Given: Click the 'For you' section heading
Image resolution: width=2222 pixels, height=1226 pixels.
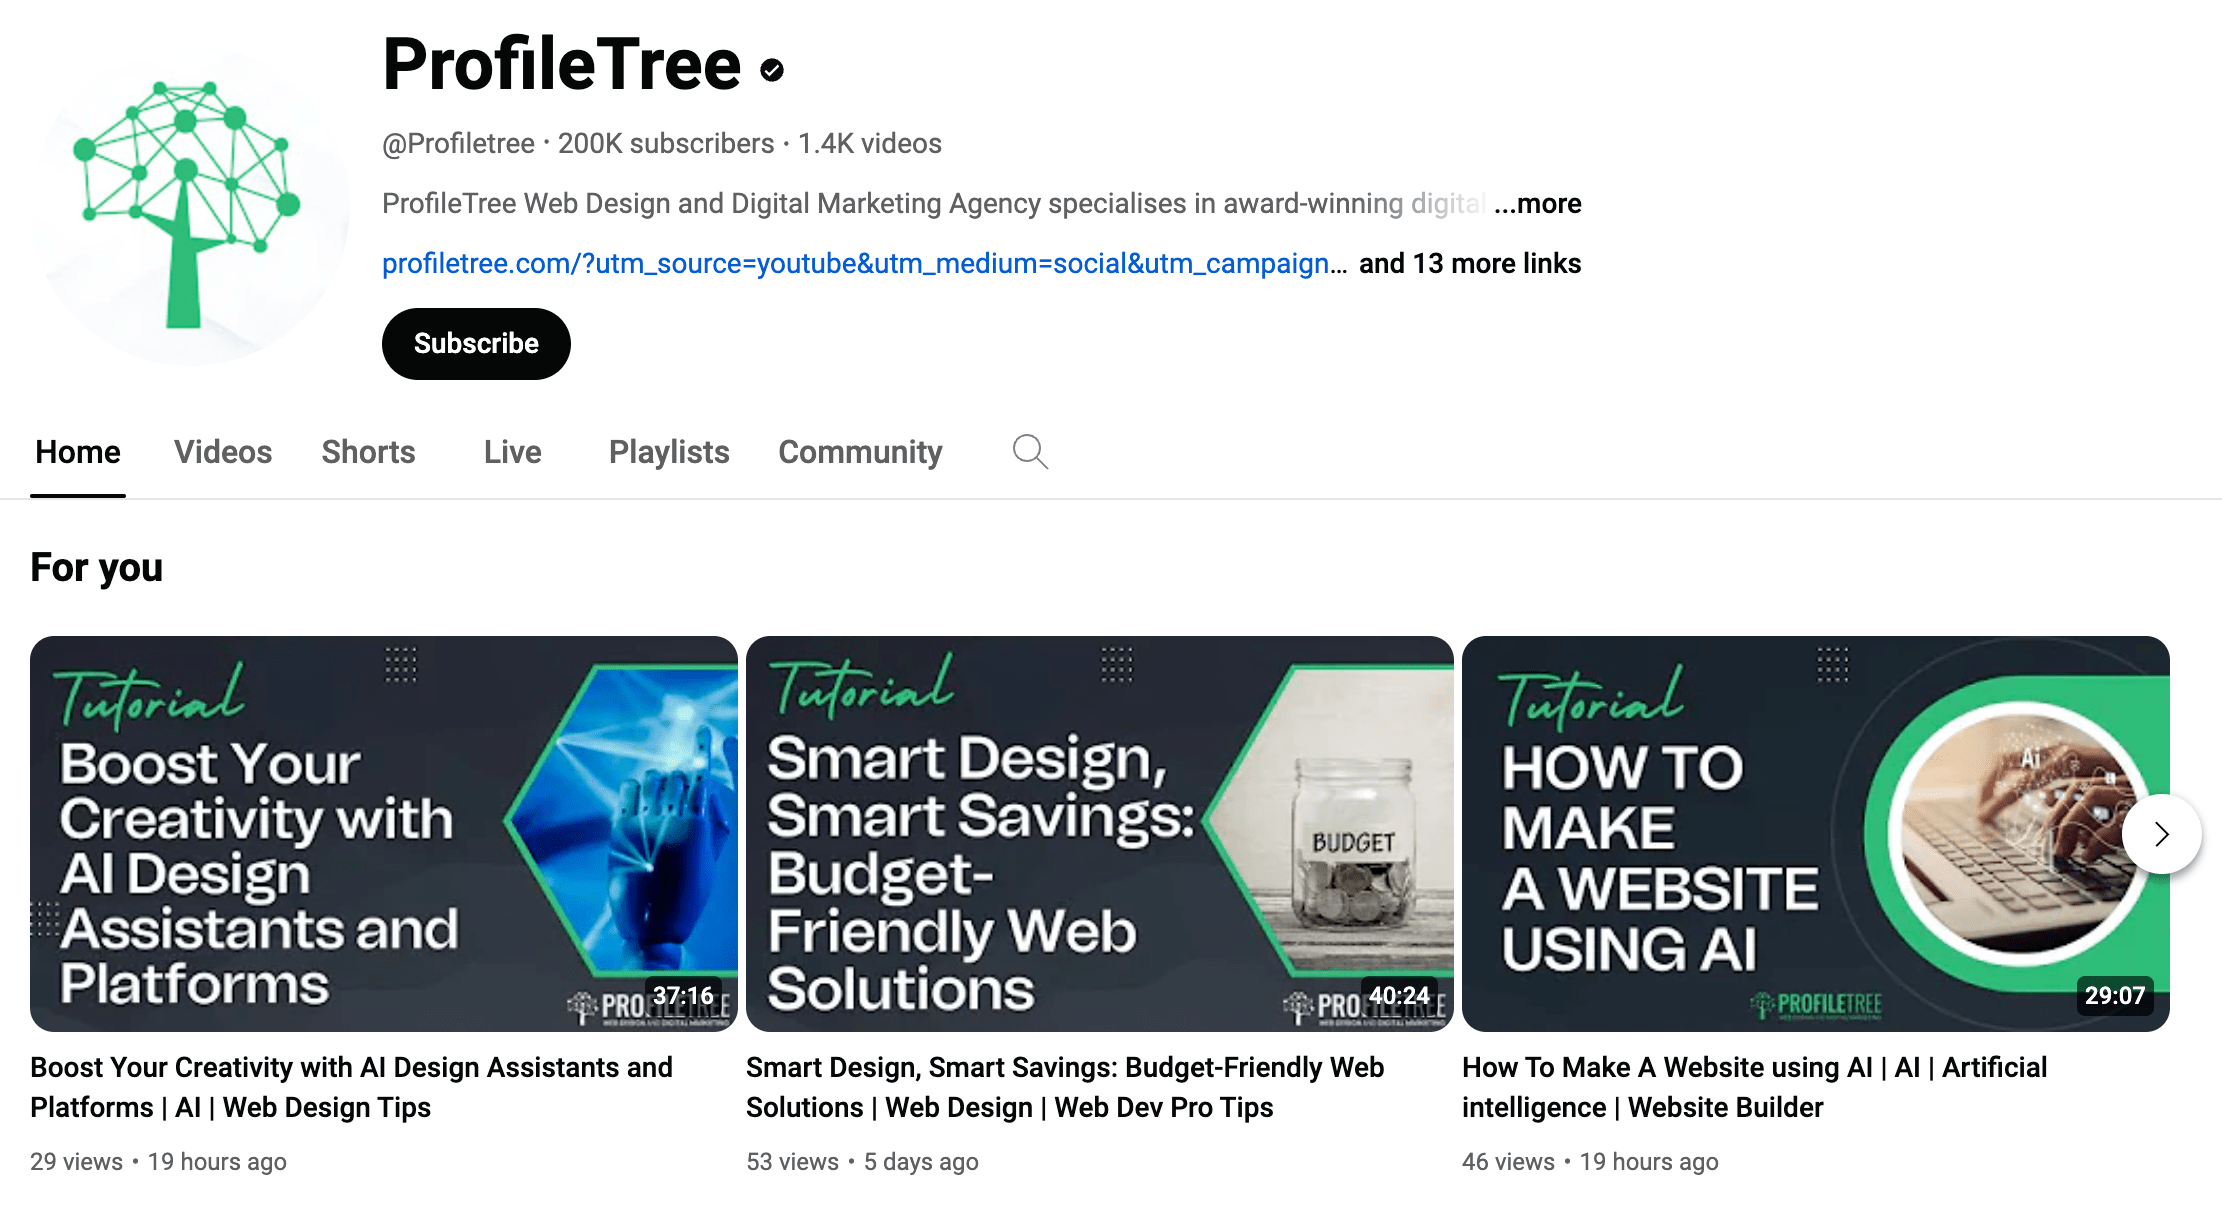Looking at the screenshot, I should 97,567.
